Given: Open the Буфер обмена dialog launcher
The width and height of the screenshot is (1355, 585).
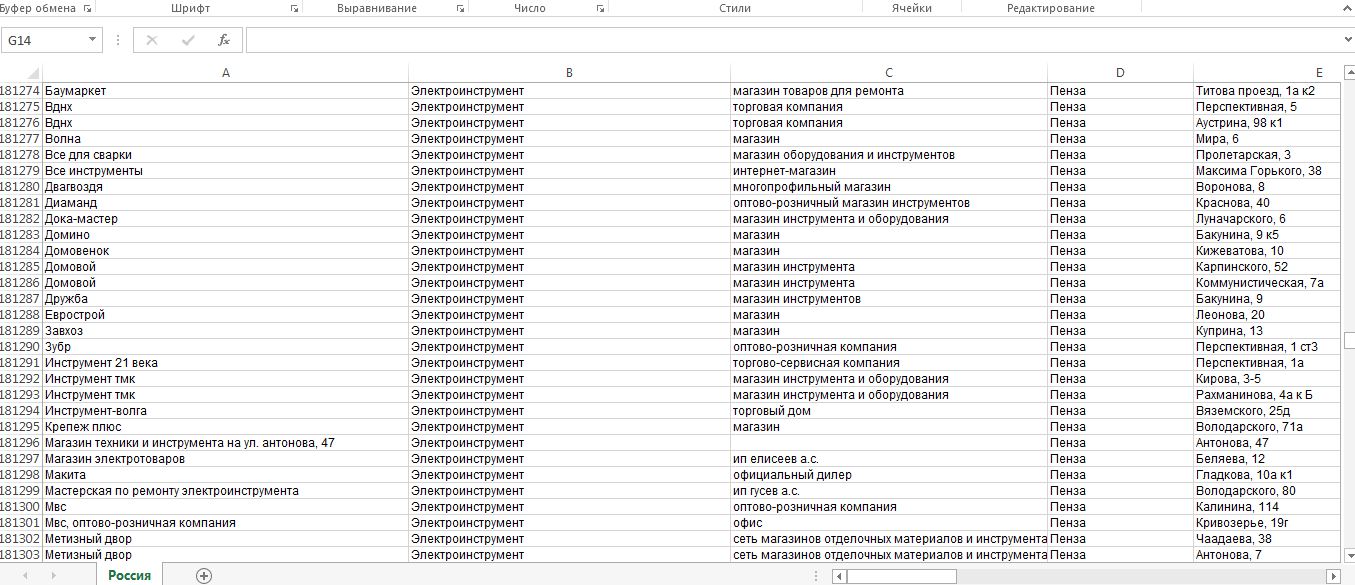Looking at the screenshot, I should [88, 8].
